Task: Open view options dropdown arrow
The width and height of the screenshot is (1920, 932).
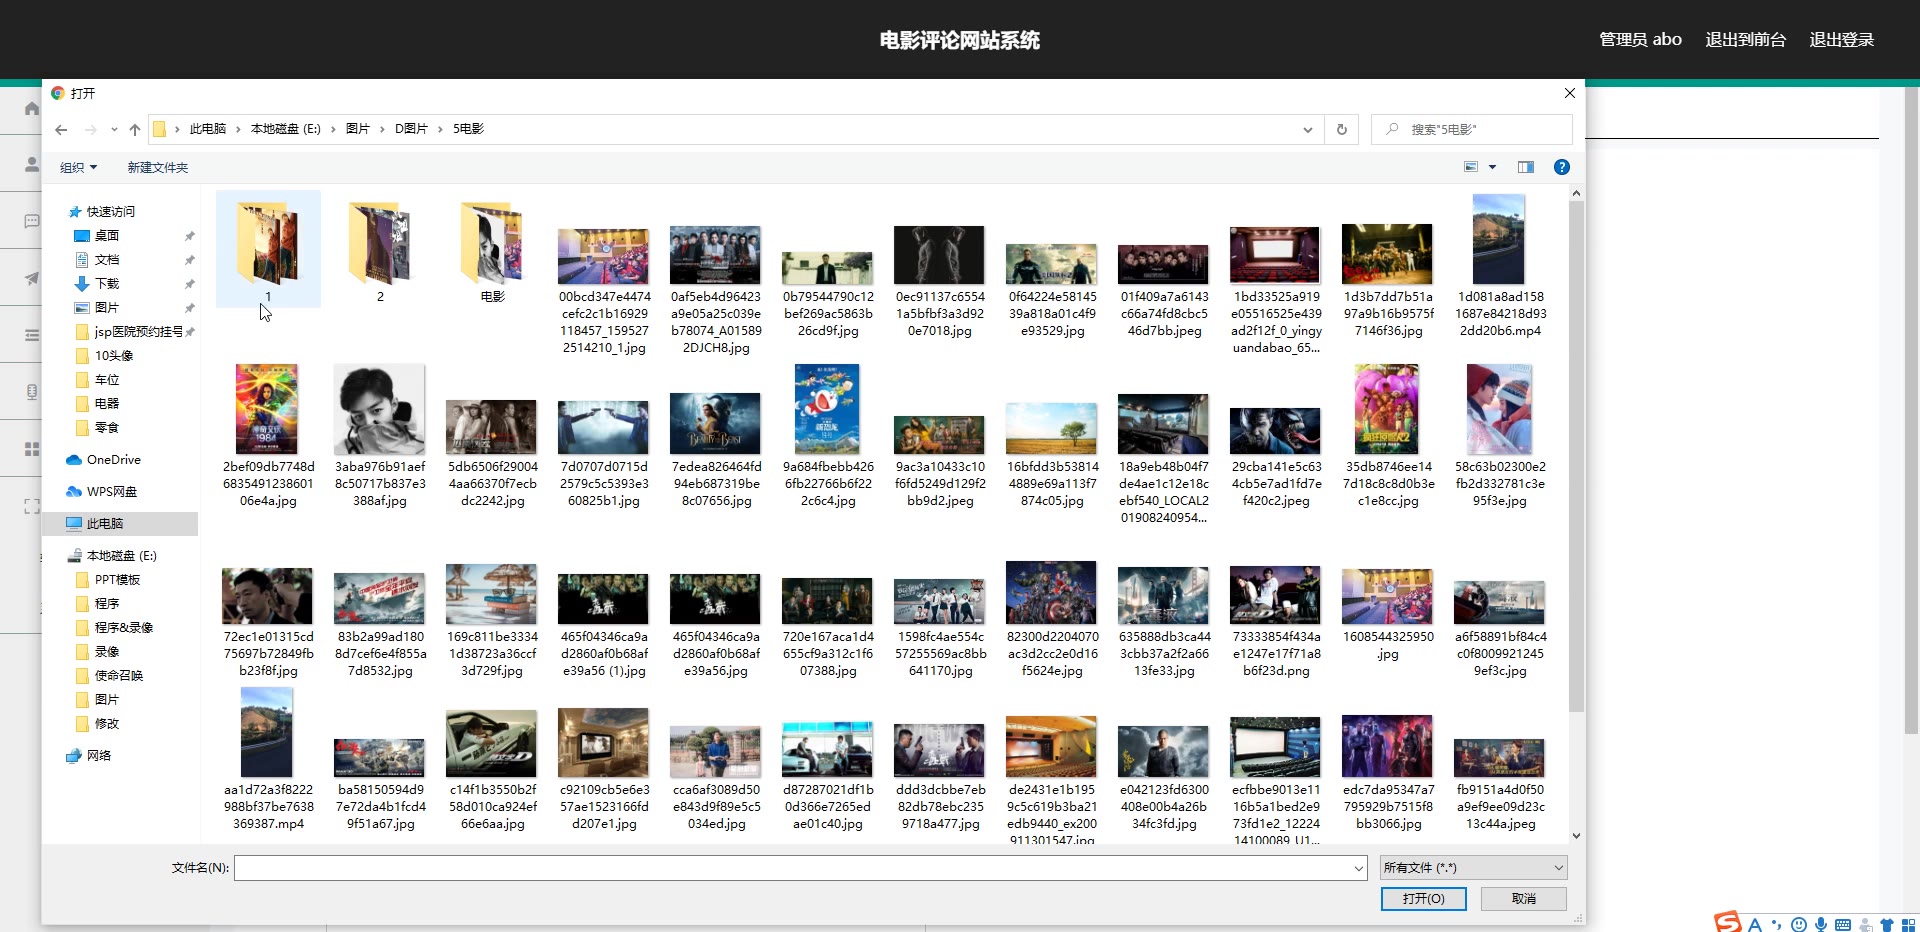Action: click(1493, 167)
